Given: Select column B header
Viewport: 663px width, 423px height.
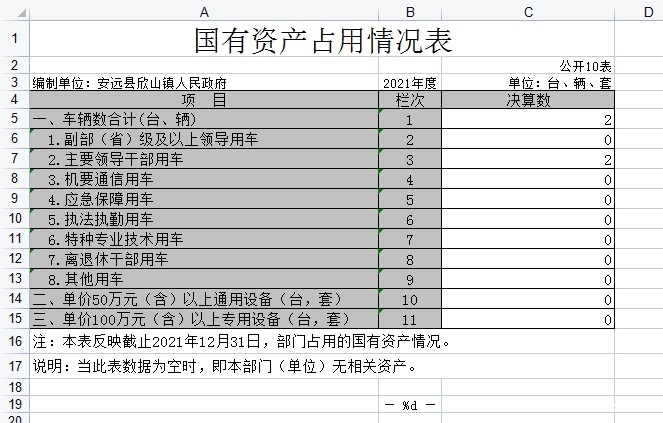Looking at the screenshot, I should click(410, 11).
